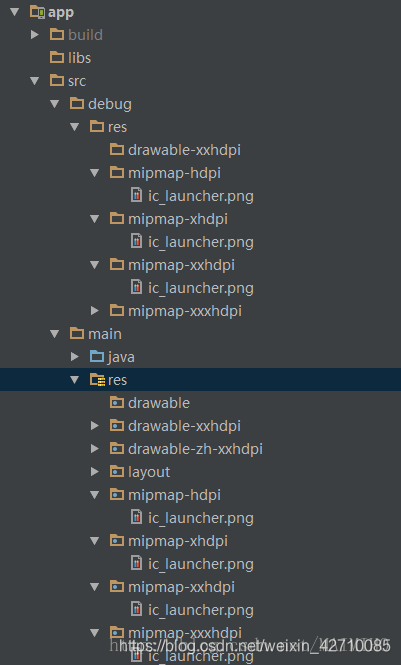Viewport: 401px width, 665px height.
Task: Collapse the src folder arrow
Action: [35, 81]
